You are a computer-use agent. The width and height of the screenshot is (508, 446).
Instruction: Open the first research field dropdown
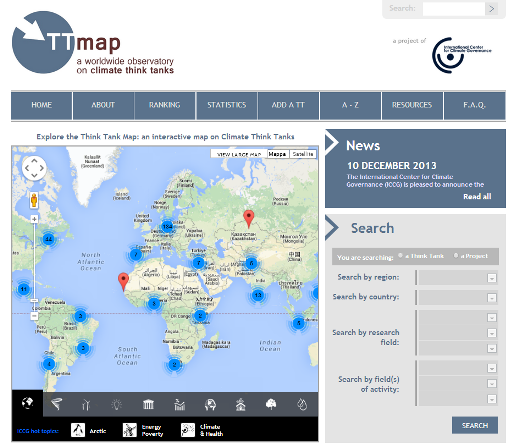click(x=457, y=317)
